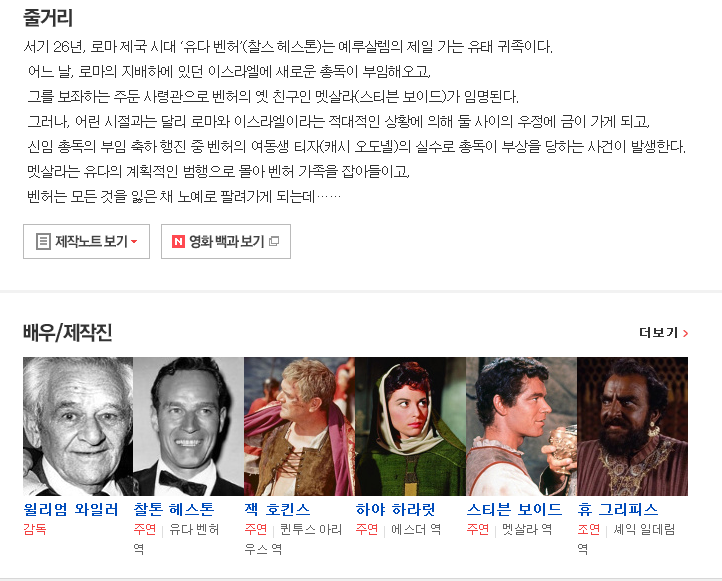The height and width of the screenshot is (581, 722).
Task: Click the 더보기 red chevron arrow
Action: click(685, 333)
